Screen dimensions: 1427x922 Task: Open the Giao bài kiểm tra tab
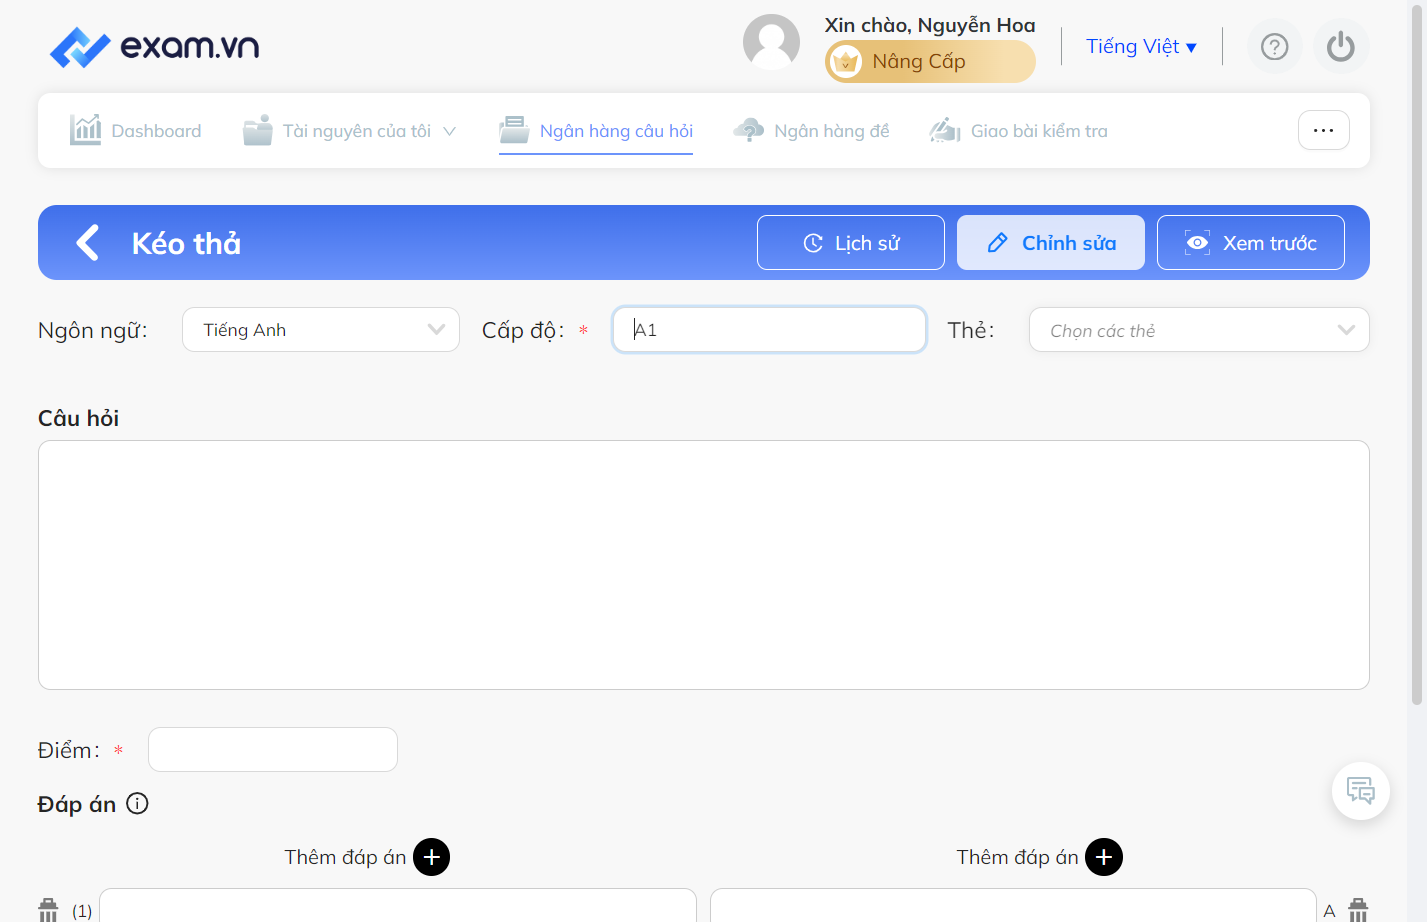point(1018,130)
